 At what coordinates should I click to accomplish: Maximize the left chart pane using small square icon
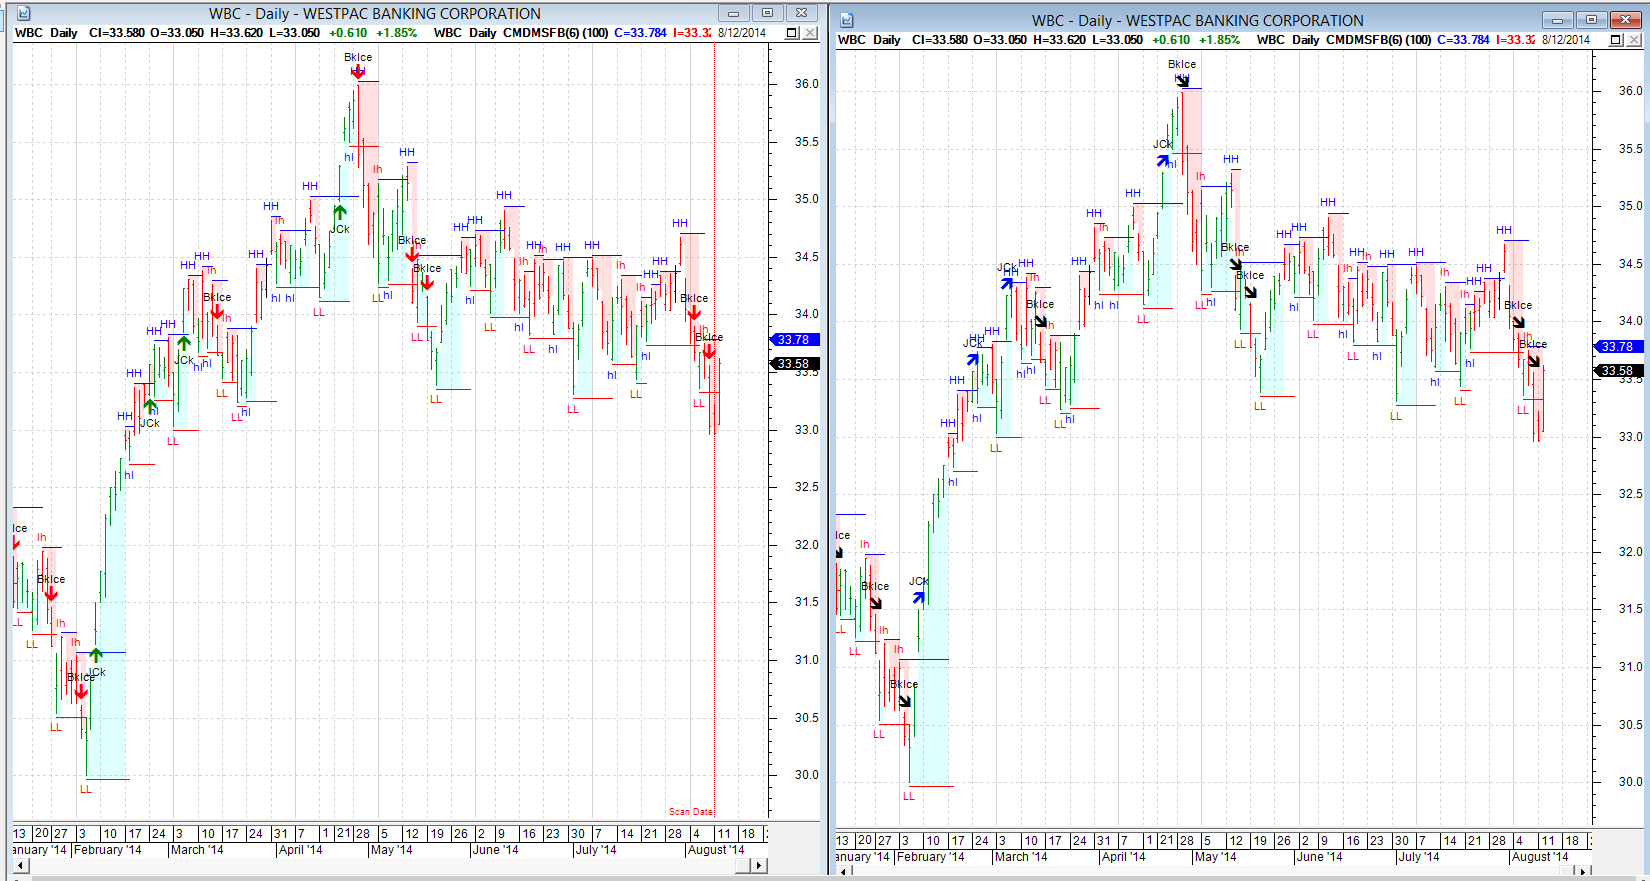[x=792, y=33]
